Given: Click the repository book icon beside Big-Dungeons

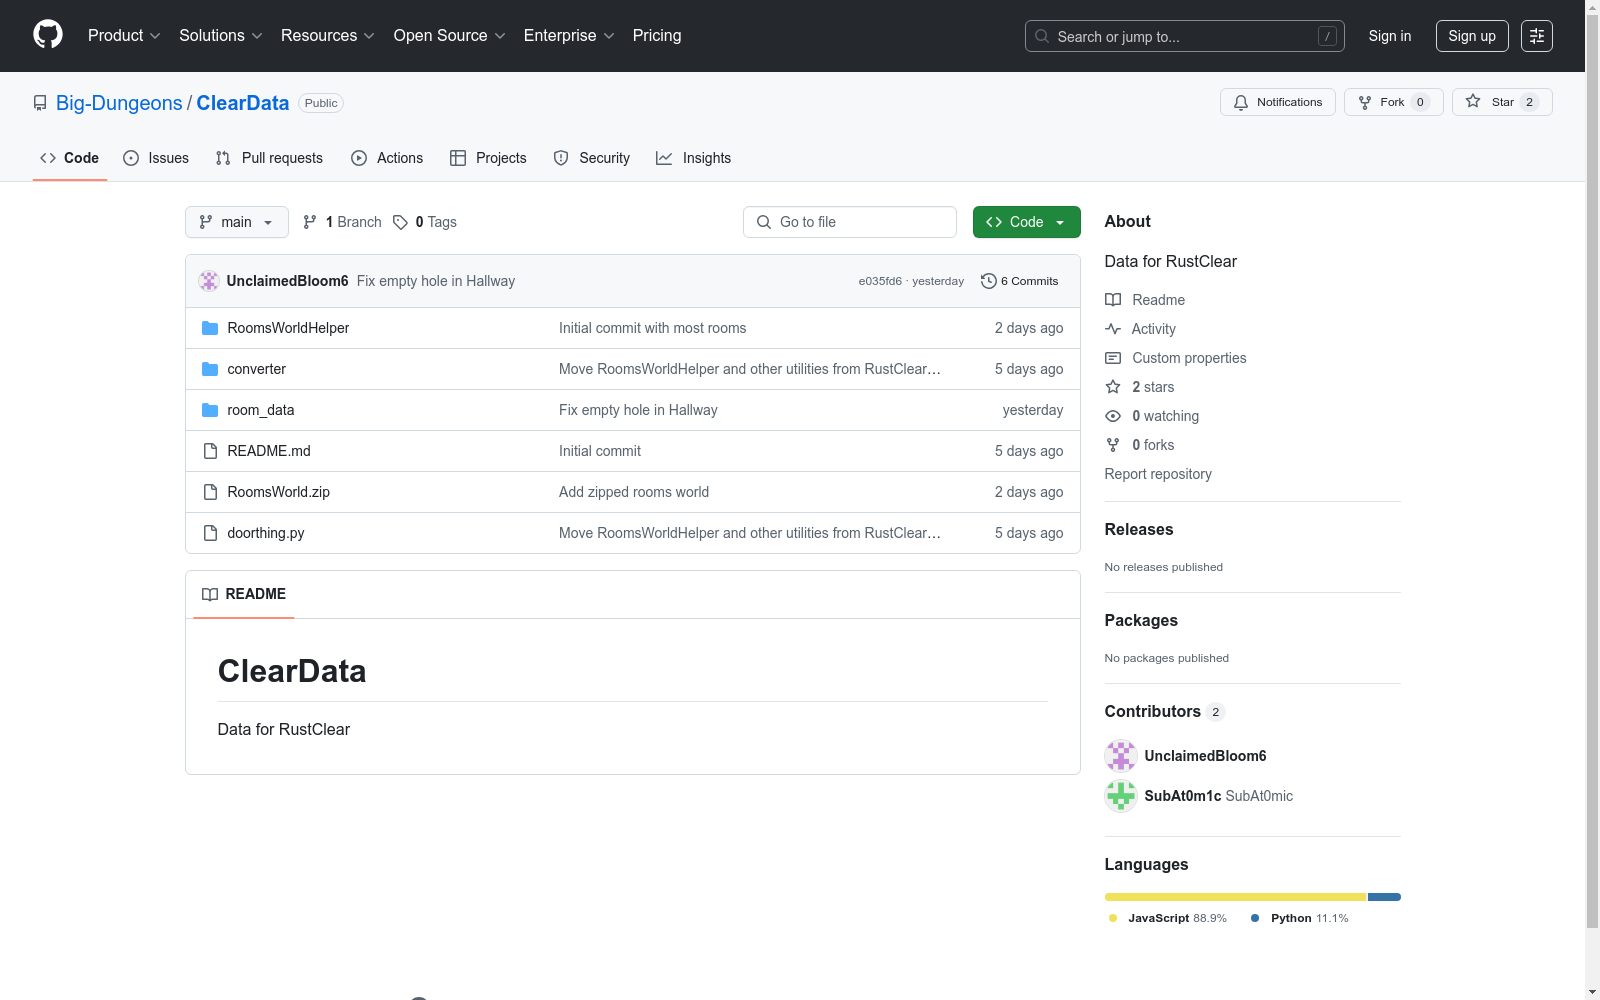Looking at the screenshot, I should click(x=40, y=103).
